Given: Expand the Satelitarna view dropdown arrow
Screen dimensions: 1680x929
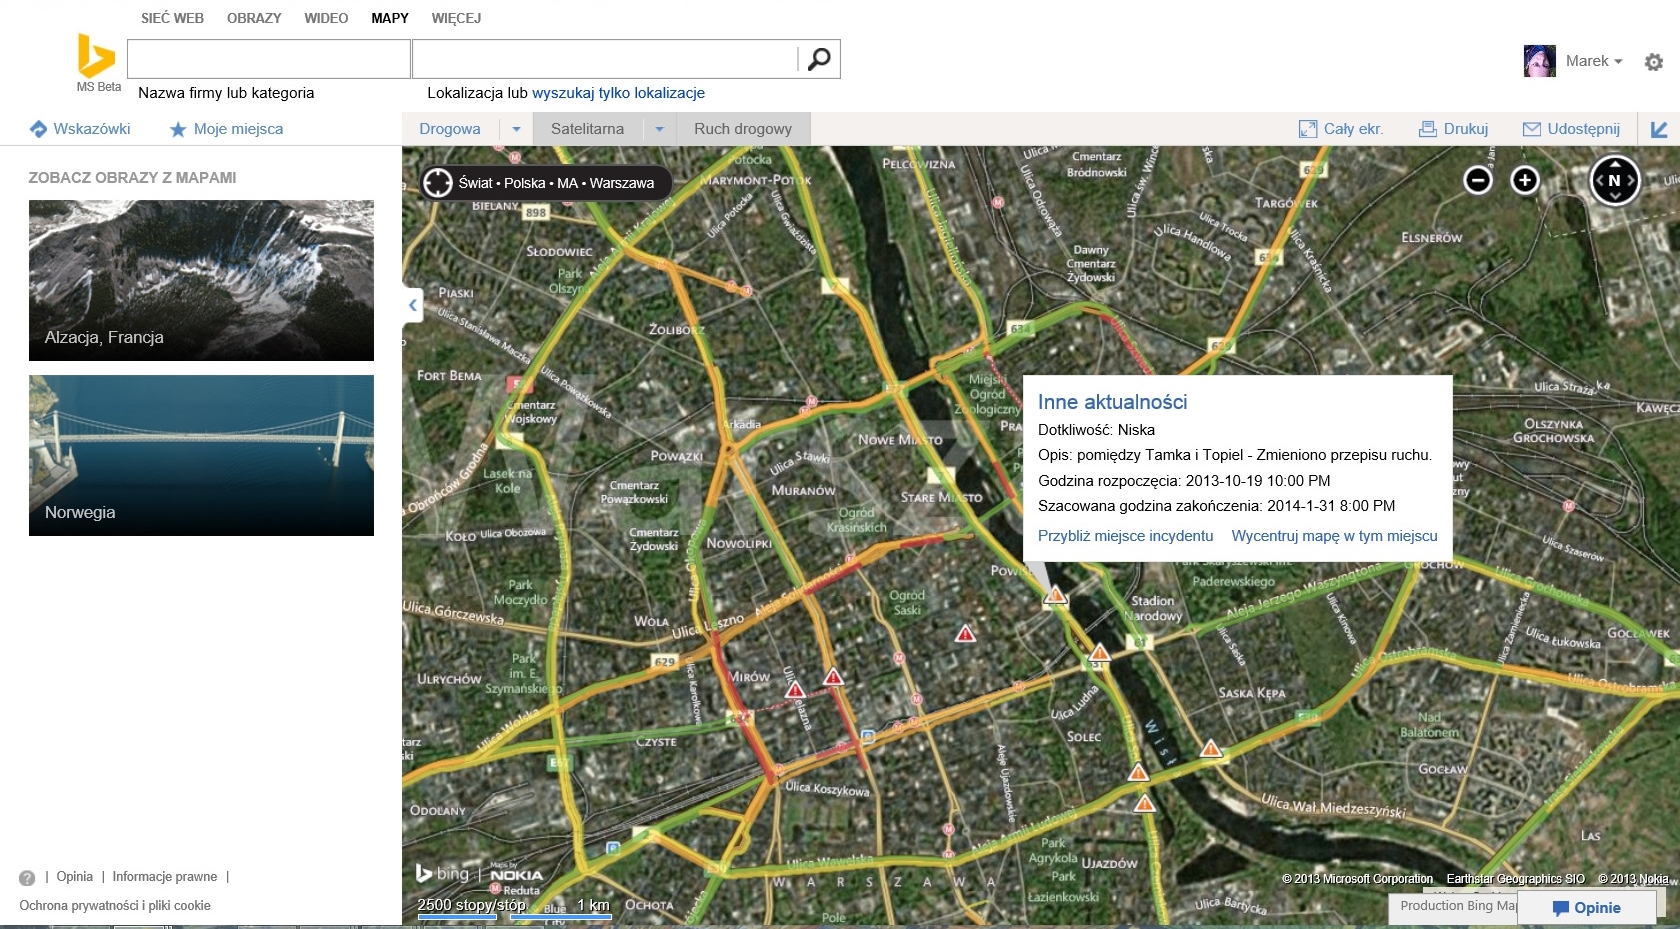Looking at the screenshot, I should point(659,129).
